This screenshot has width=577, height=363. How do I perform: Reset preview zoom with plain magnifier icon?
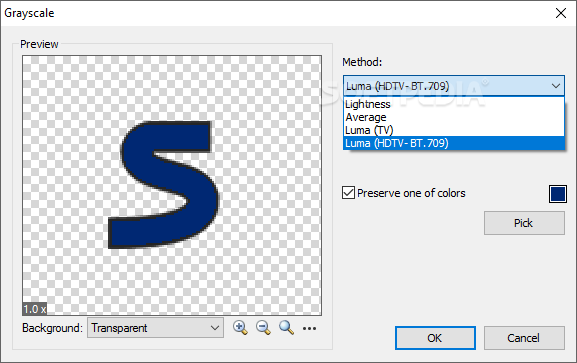click(286, 327)
